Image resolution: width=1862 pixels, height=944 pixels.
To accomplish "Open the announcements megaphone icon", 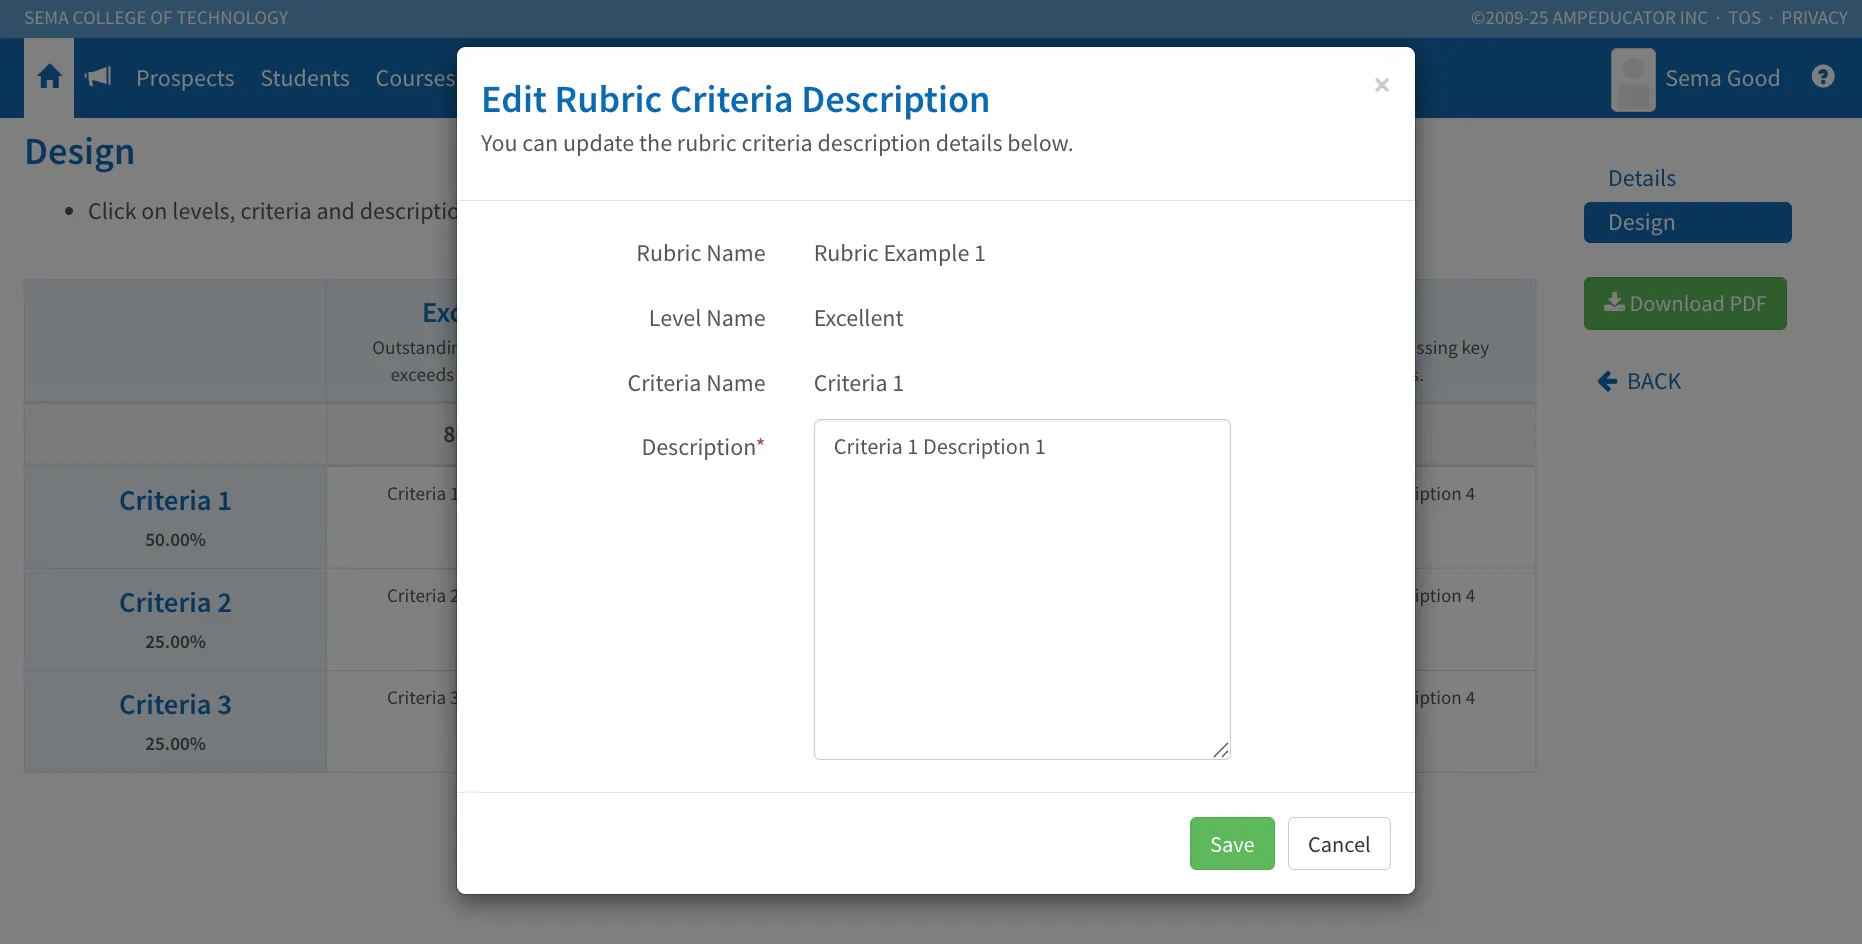I will (x=98, y=77).
